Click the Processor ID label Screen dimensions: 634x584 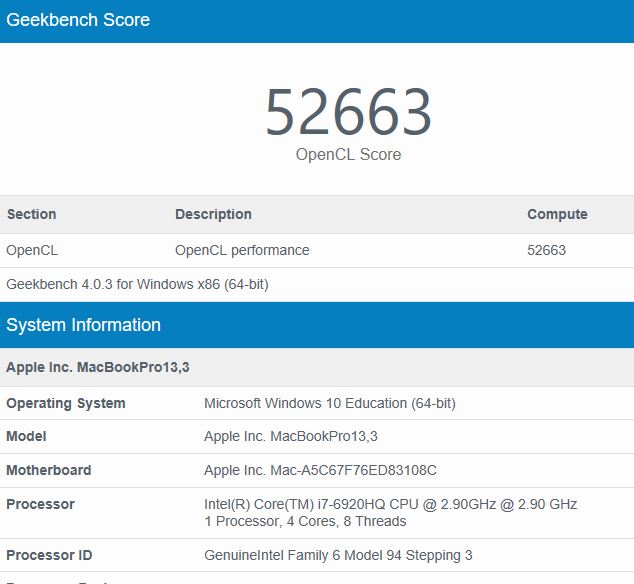pyautogui.click(x=49, y=555)
